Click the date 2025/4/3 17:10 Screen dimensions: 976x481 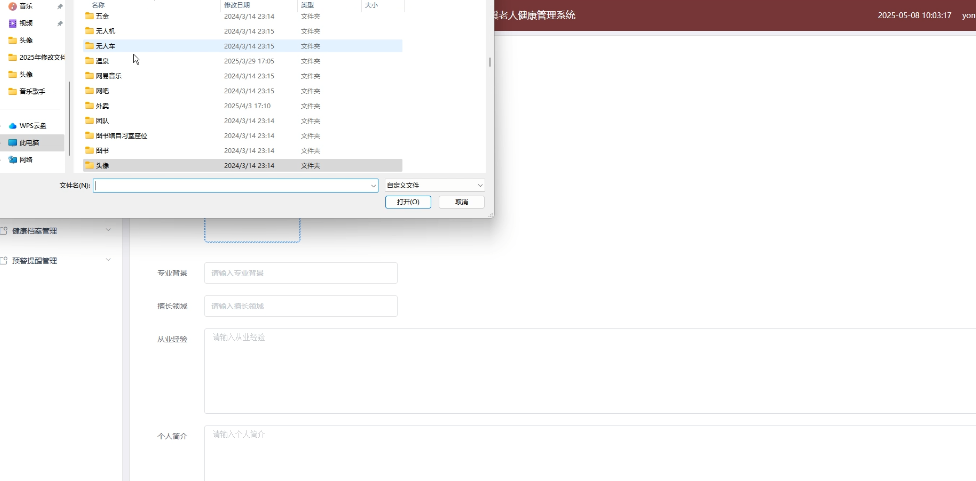coord(247,106)
